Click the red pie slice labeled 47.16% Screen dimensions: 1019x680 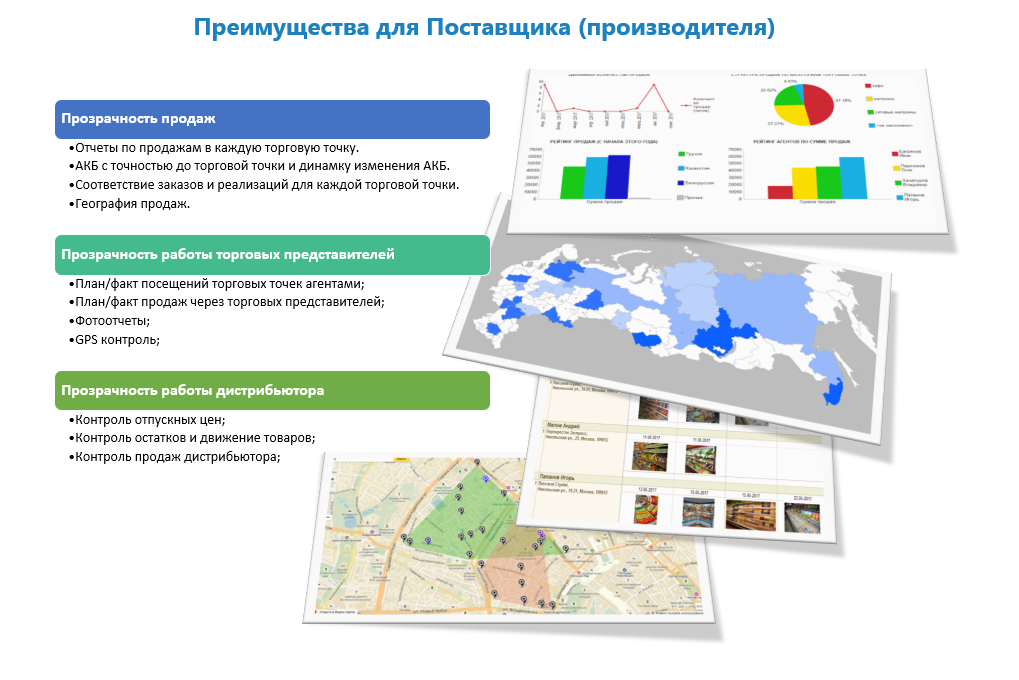pyautogui.click(x=819, y=103)
